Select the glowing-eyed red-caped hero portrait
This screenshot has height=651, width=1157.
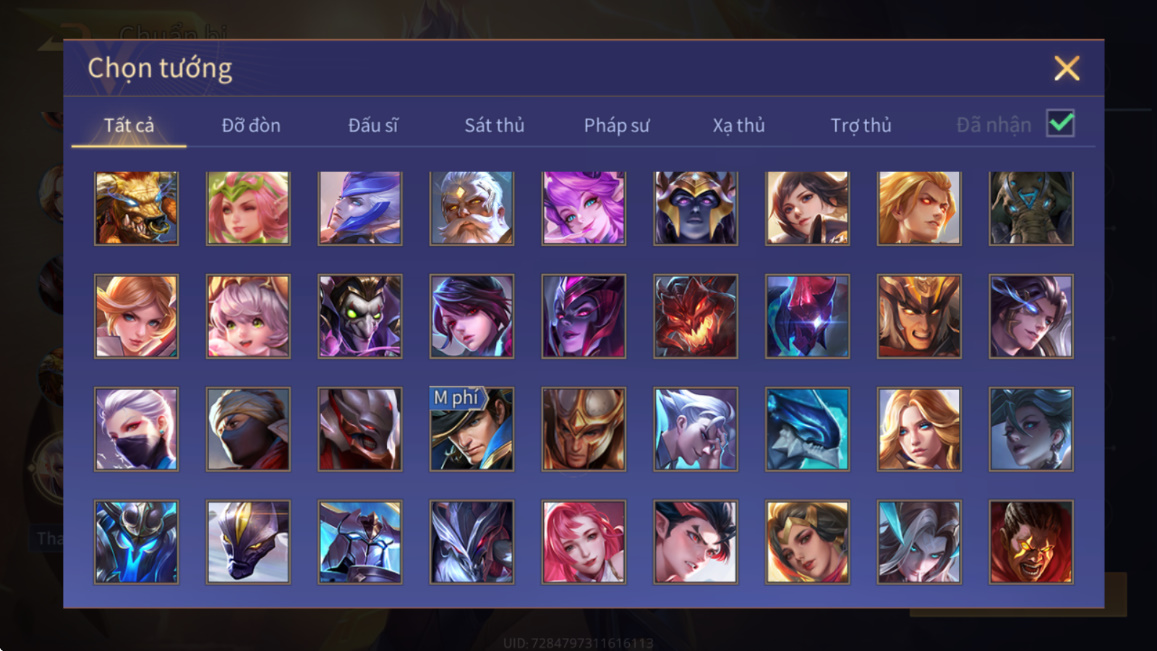(1031, 542)
